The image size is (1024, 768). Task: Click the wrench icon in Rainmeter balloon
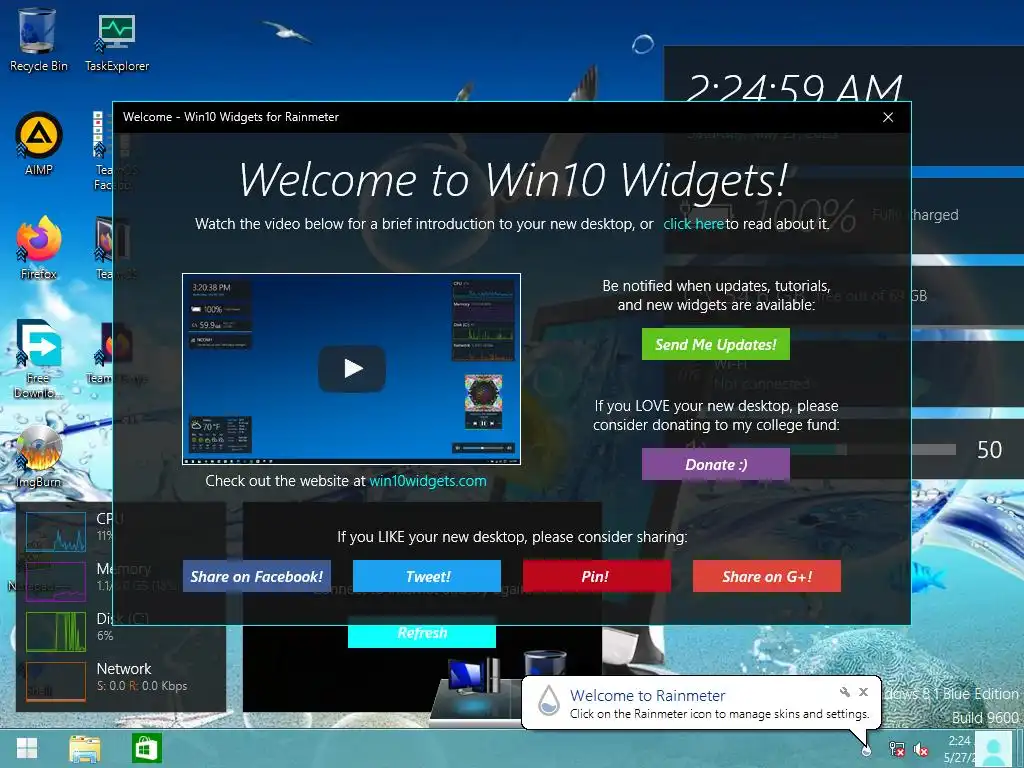coord(844,692)
